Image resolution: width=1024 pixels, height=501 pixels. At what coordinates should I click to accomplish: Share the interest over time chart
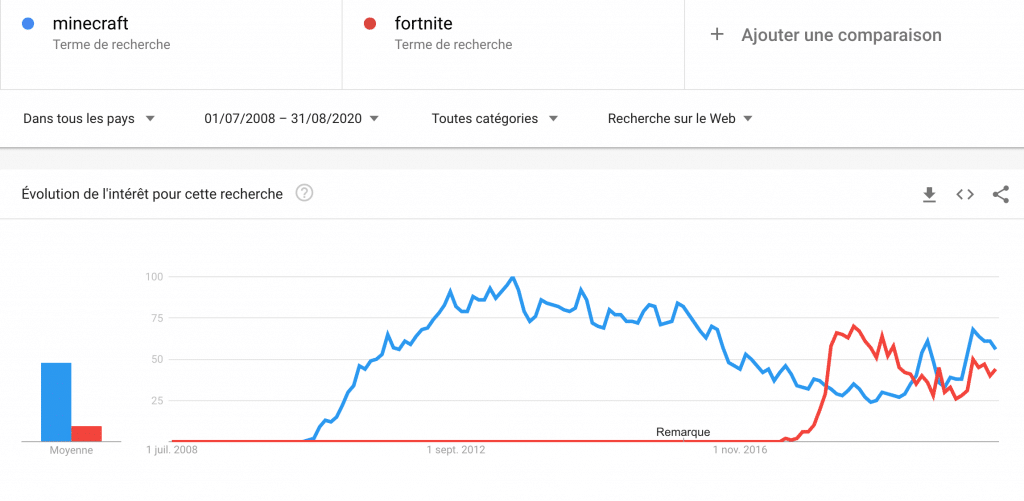(x=1000, y=194)
